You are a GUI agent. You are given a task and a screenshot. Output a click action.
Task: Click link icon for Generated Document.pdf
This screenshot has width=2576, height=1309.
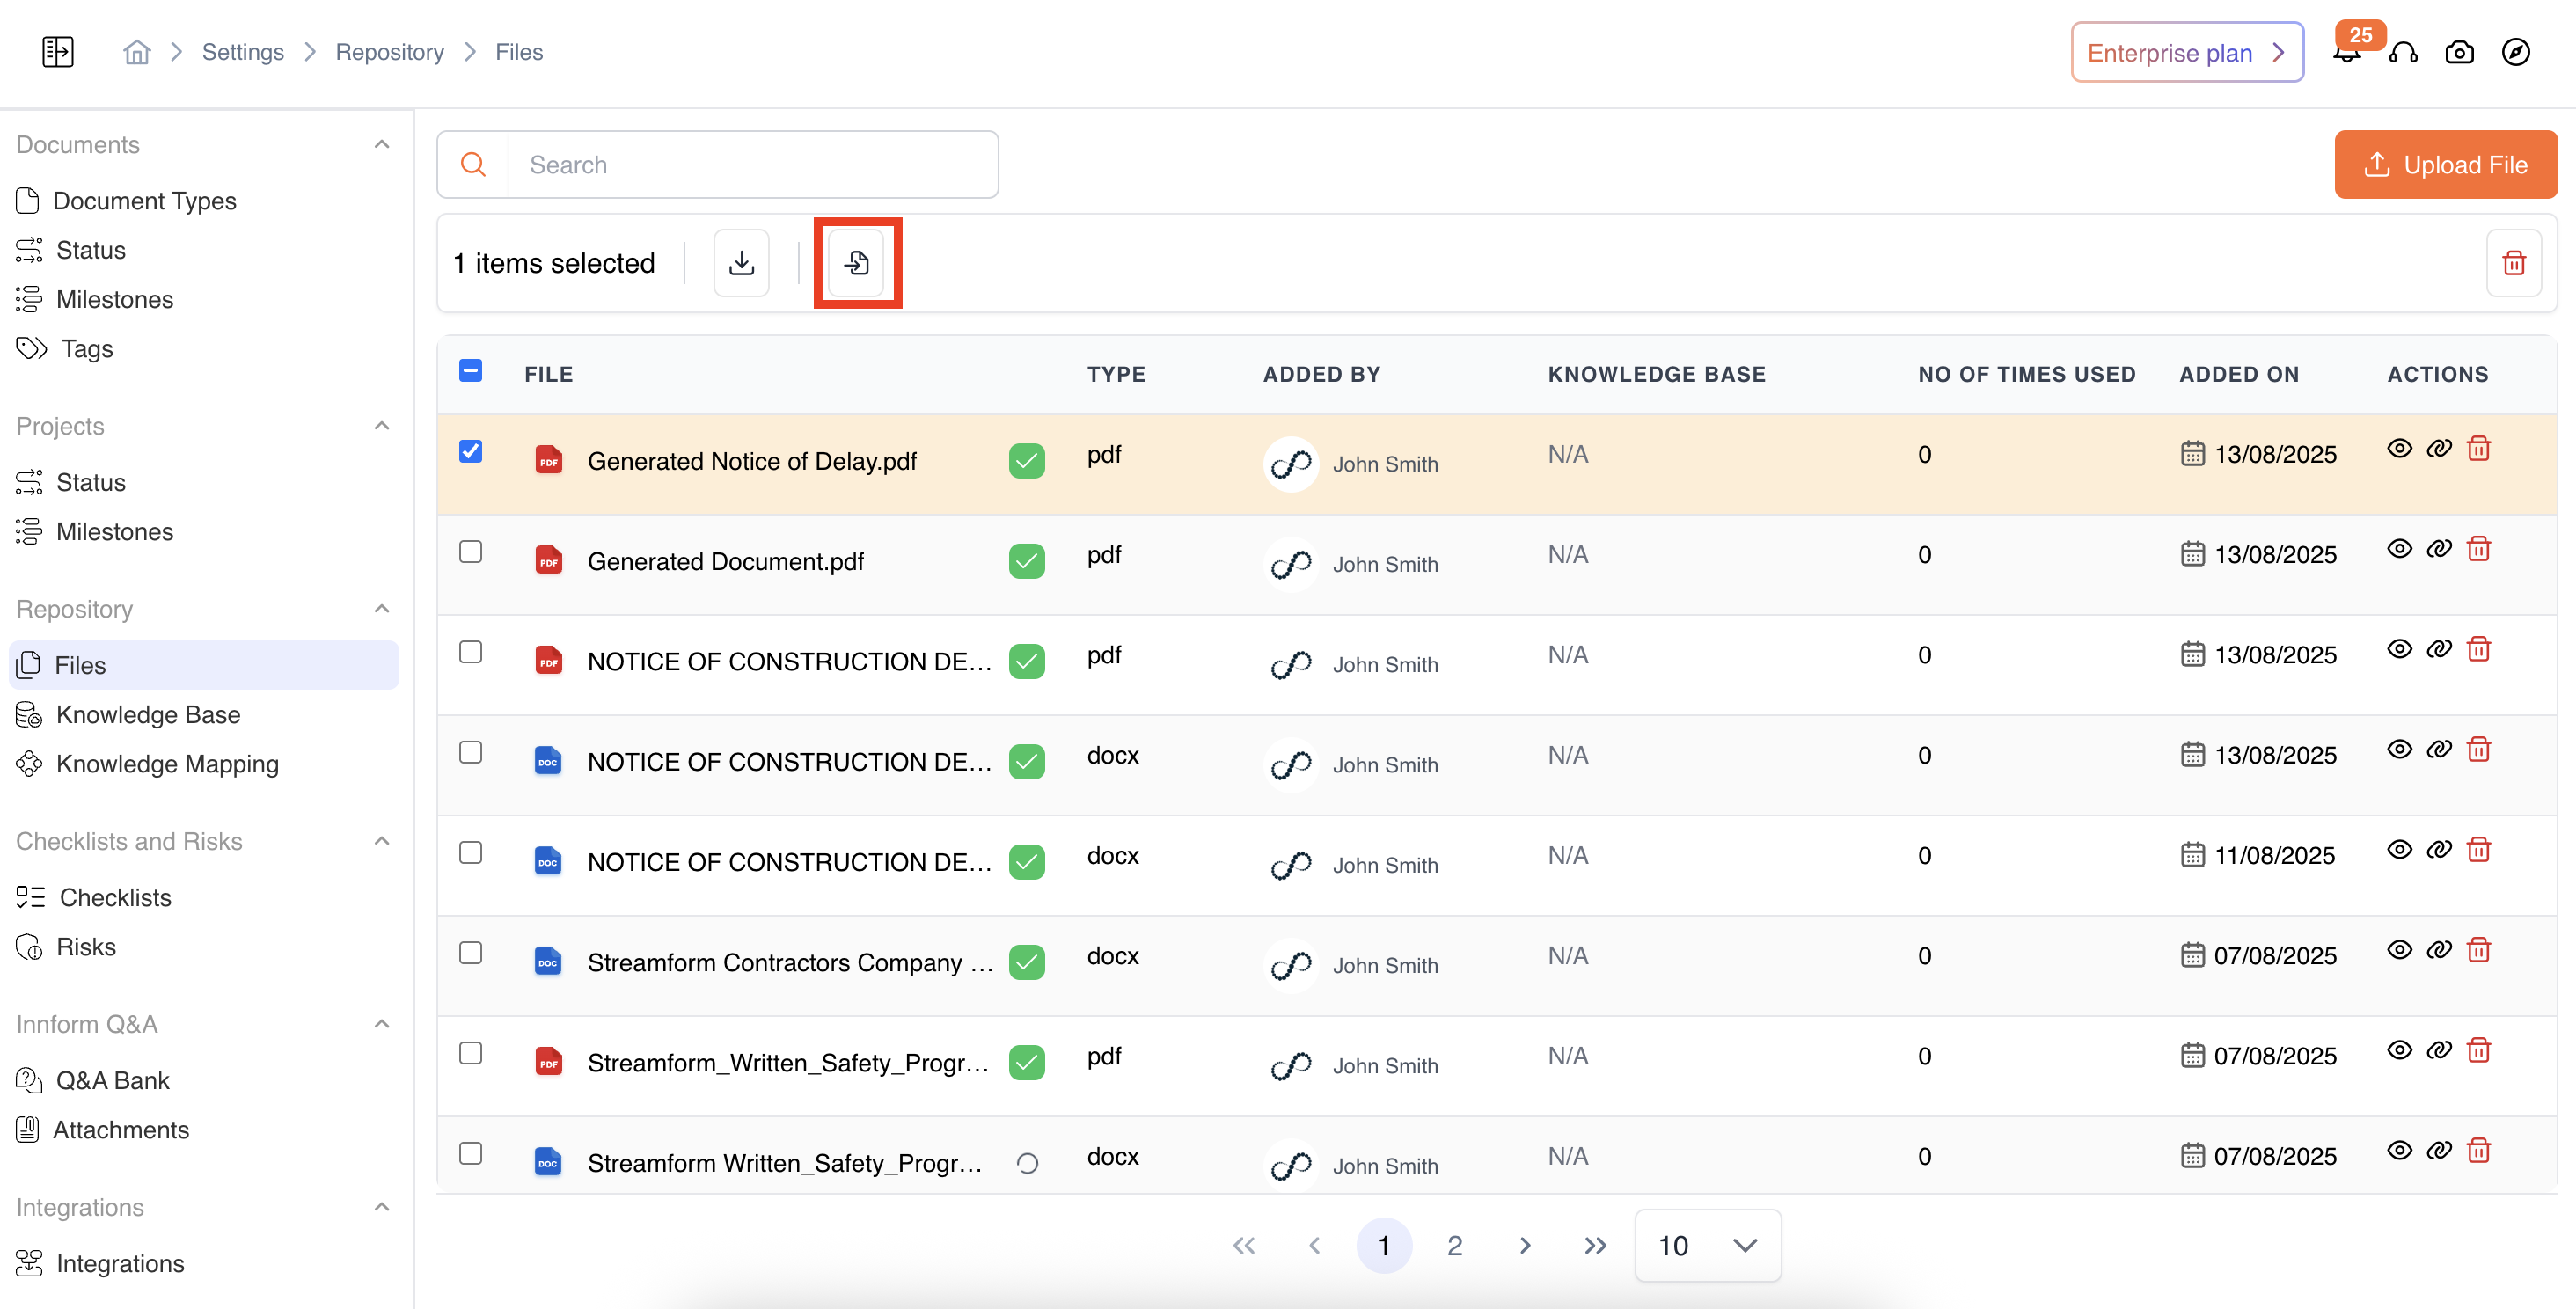(2438, 549)
